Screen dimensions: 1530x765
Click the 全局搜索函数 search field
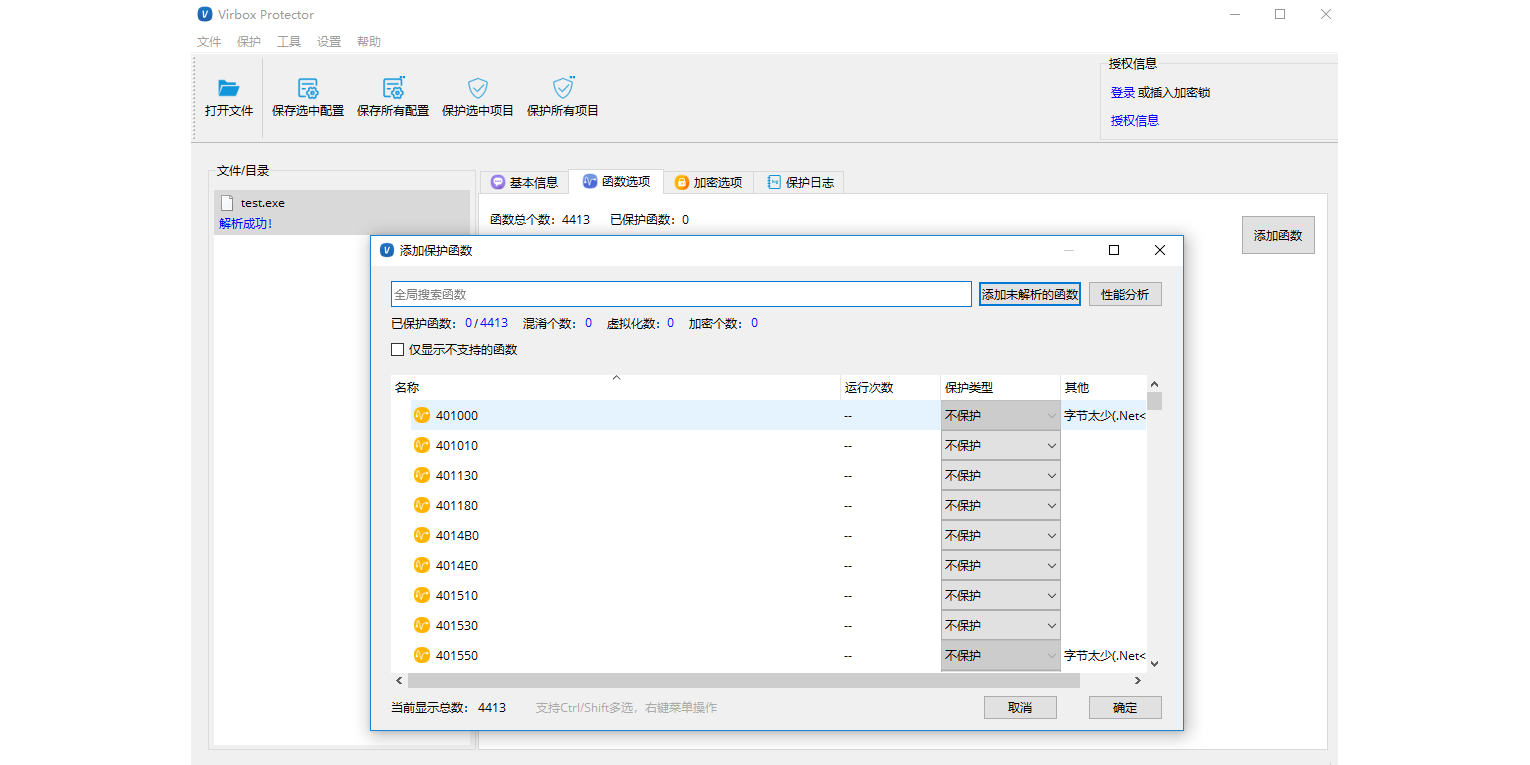coord(681,293)
